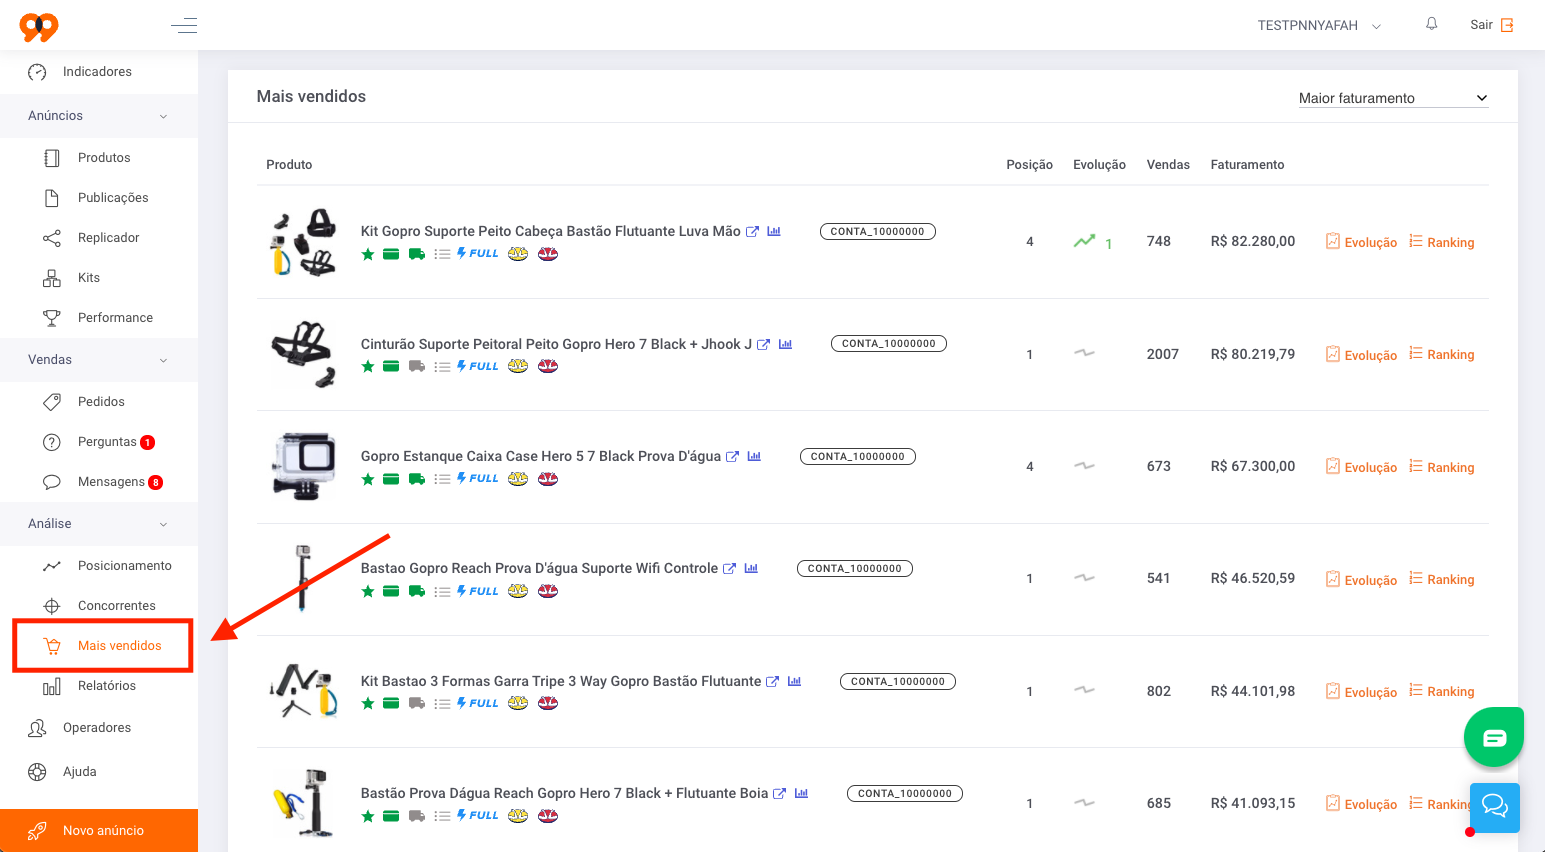This screenshot has width=1545, height=852.
Task: Click Evolução for Kit Gopro Suporte Peito
Action: (1361, 242)
